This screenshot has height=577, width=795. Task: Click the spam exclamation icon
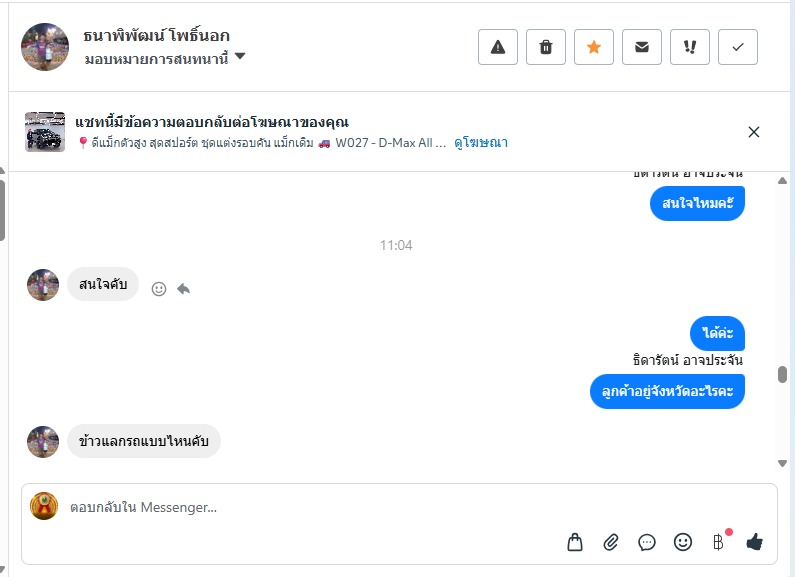[690, 47]
